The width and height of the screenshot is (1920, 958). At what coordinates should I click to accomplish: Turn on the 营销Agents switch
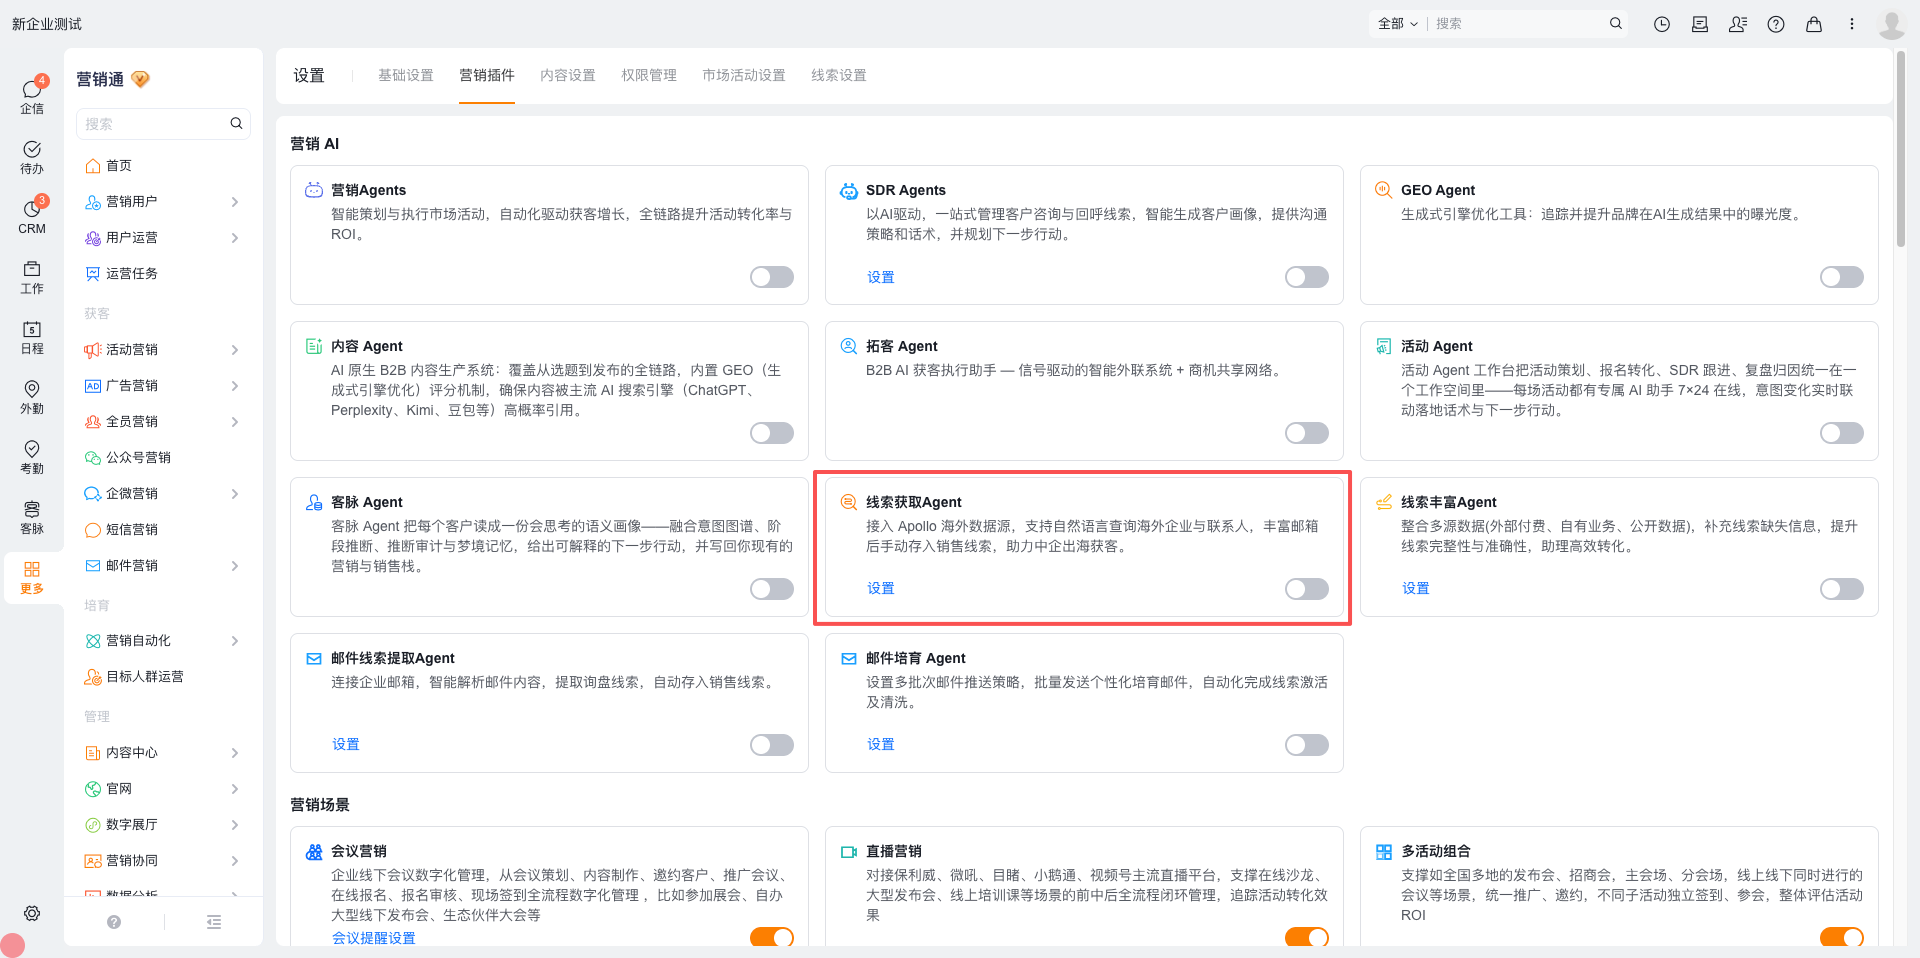click(772, 277)
